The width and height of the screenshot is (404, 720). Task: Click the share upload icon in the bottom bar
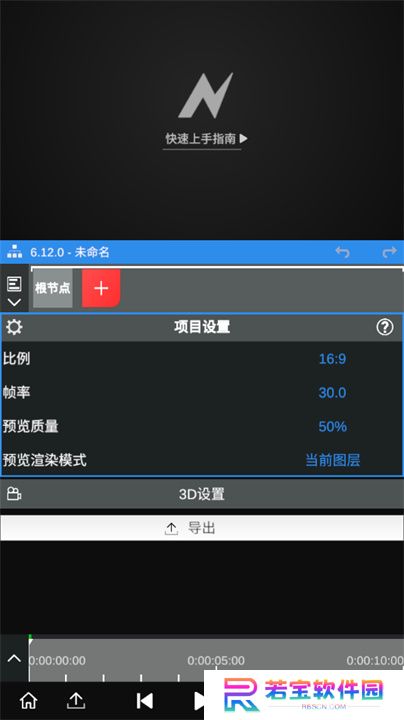tap(76, 701)
